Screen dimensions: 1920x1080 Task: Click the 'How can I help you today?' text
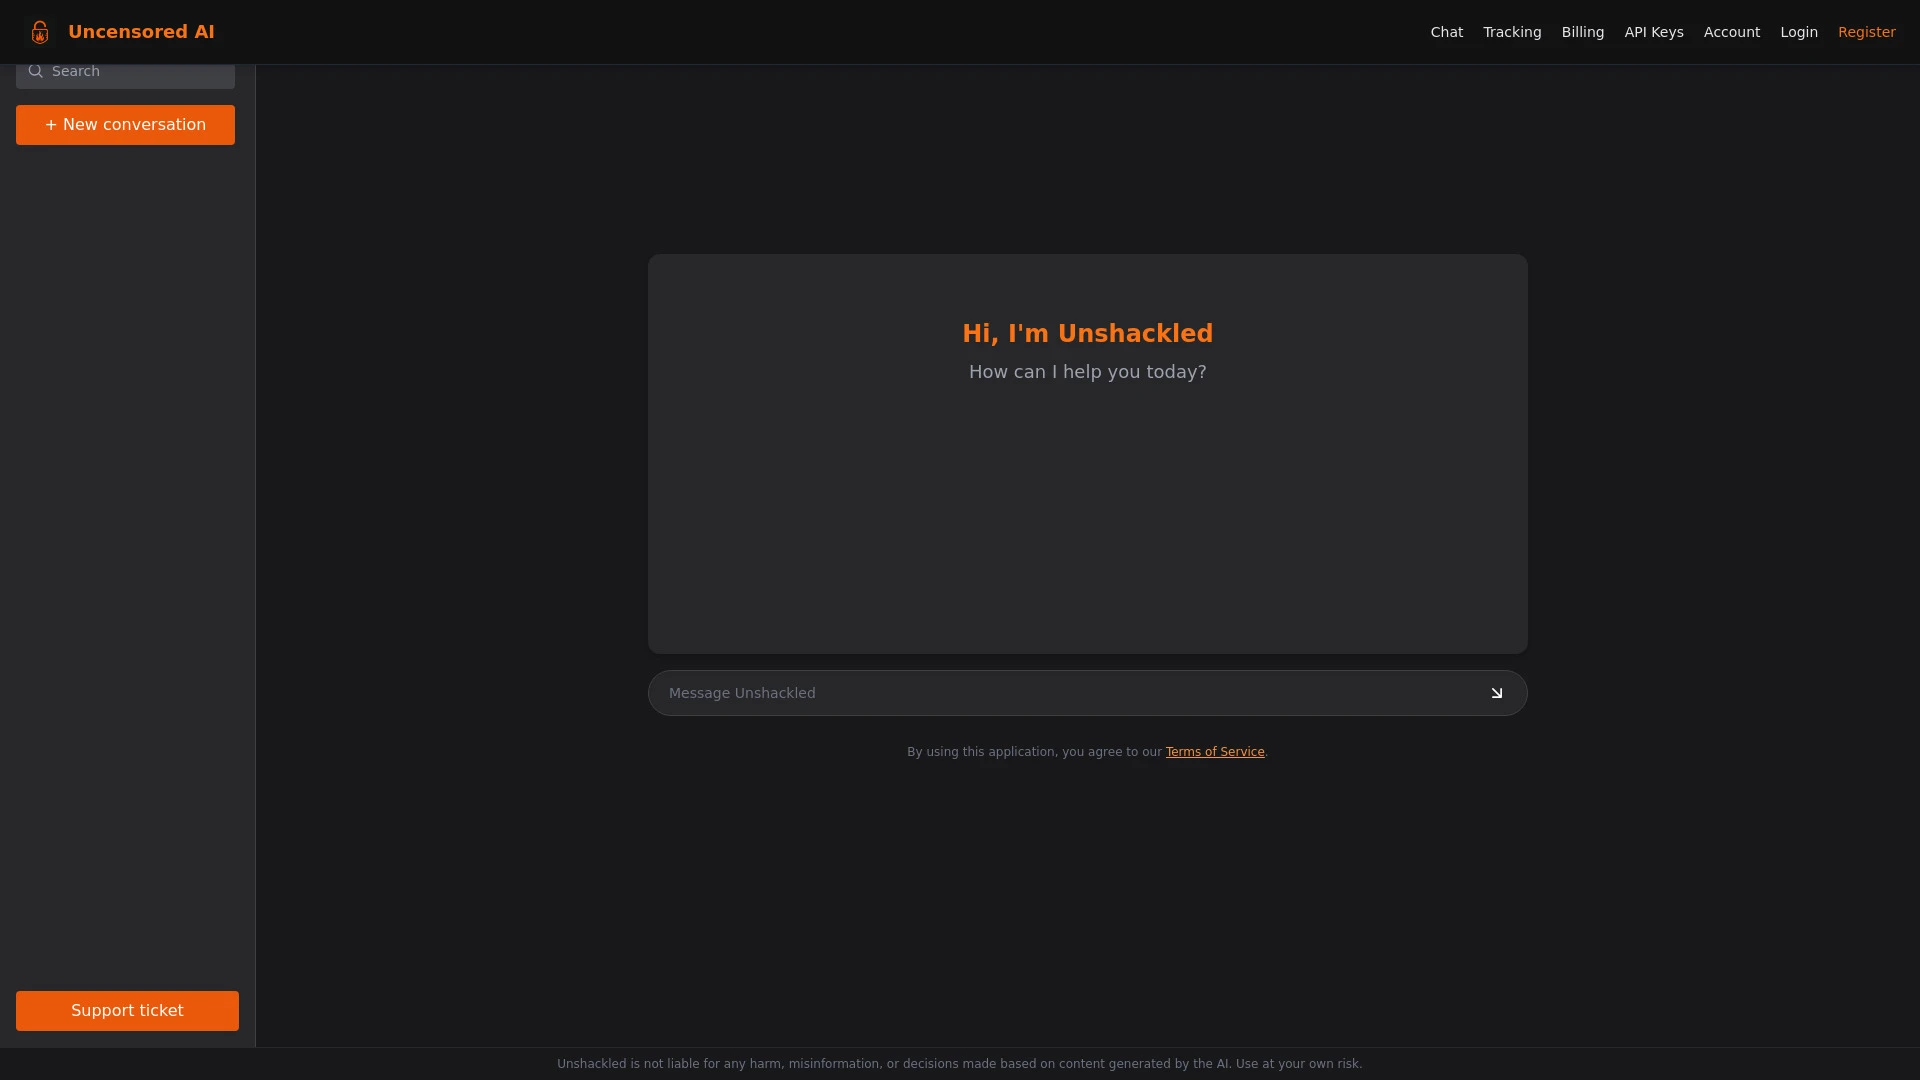tap(1087, 371)
